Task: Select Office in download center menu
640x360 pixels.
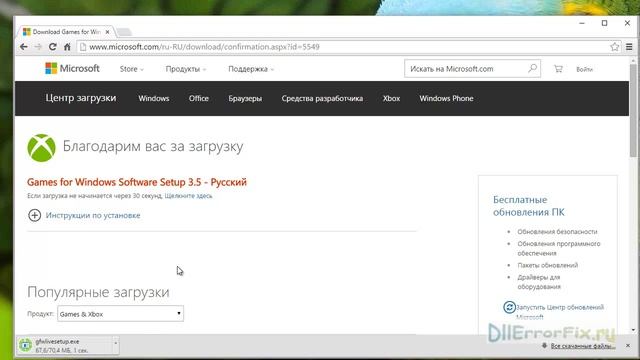Action: (199, 98)
